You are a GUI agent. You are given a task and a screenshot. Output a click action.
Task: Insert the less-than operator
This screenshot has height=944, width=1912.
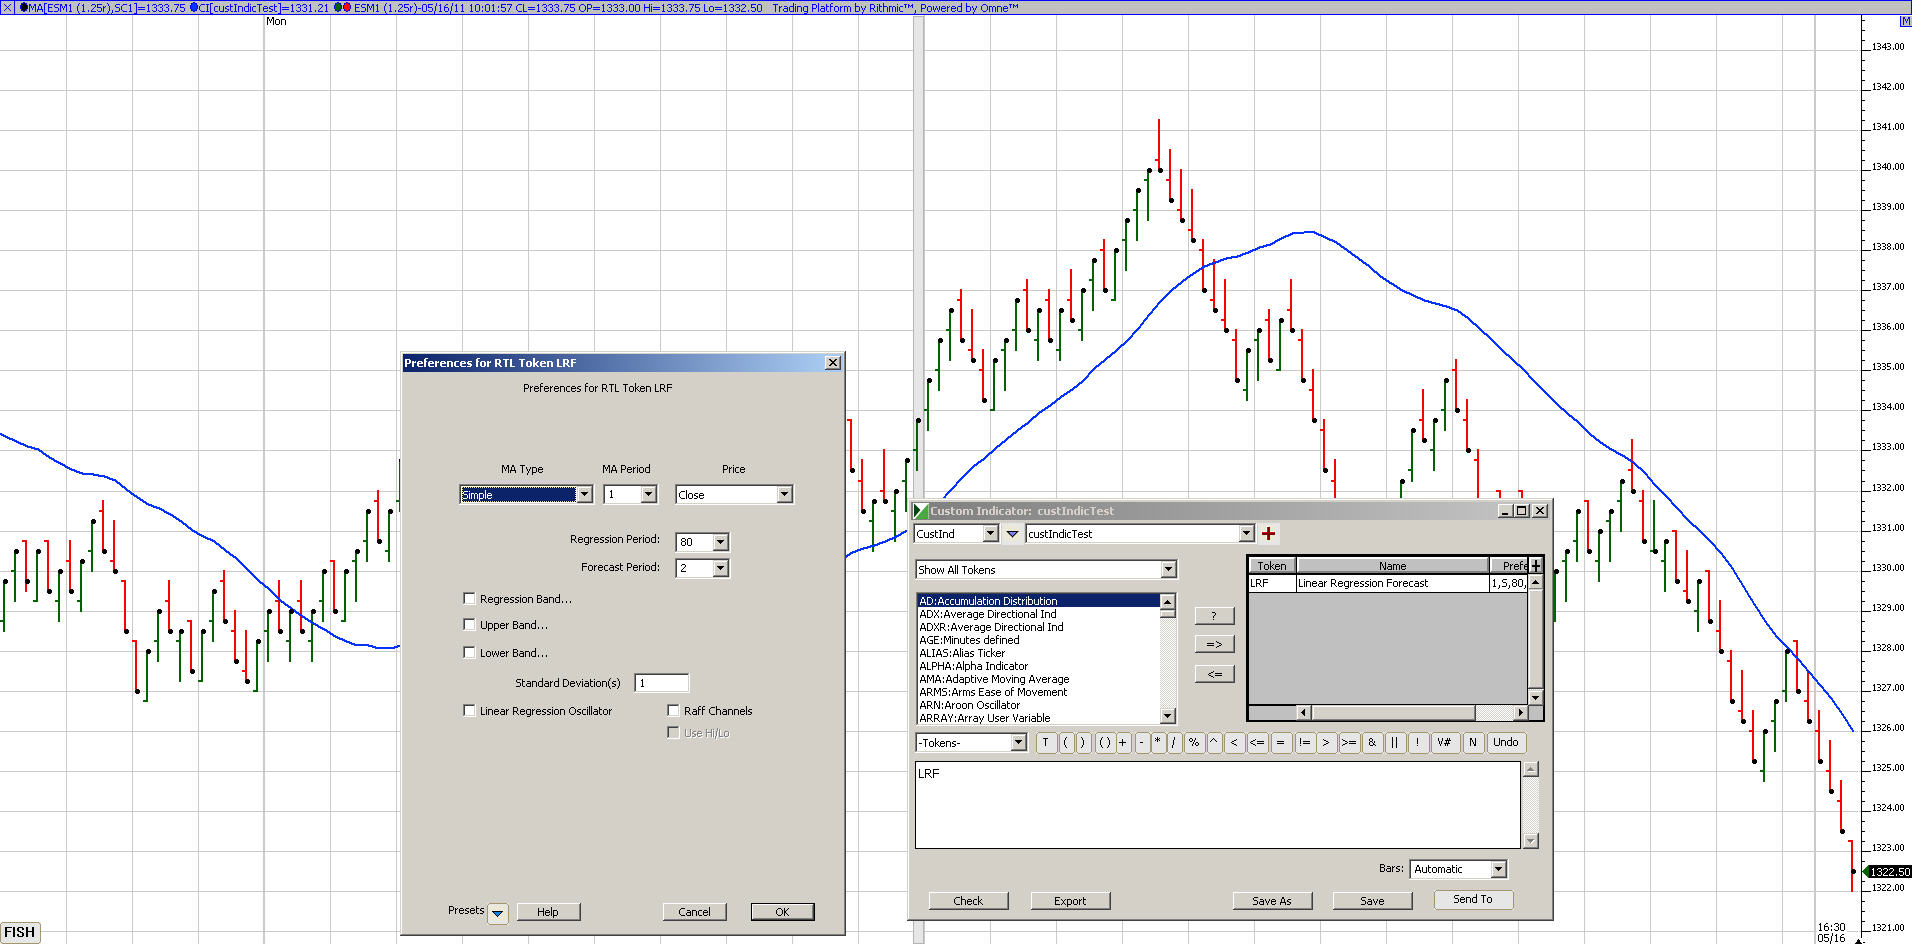coord(1234,742)
